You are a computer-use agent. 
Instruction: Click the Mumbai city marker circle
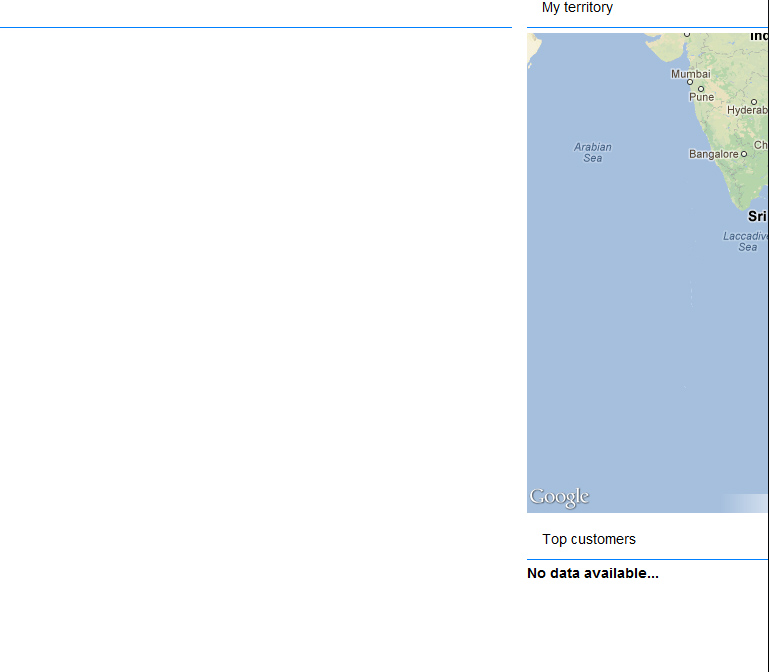pos(690,82)
